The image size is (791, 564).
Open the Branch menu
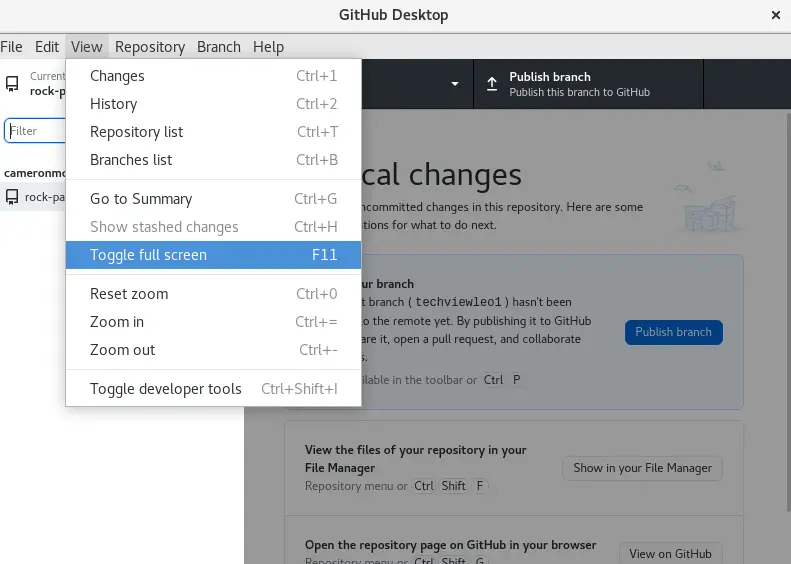[218, 47]
